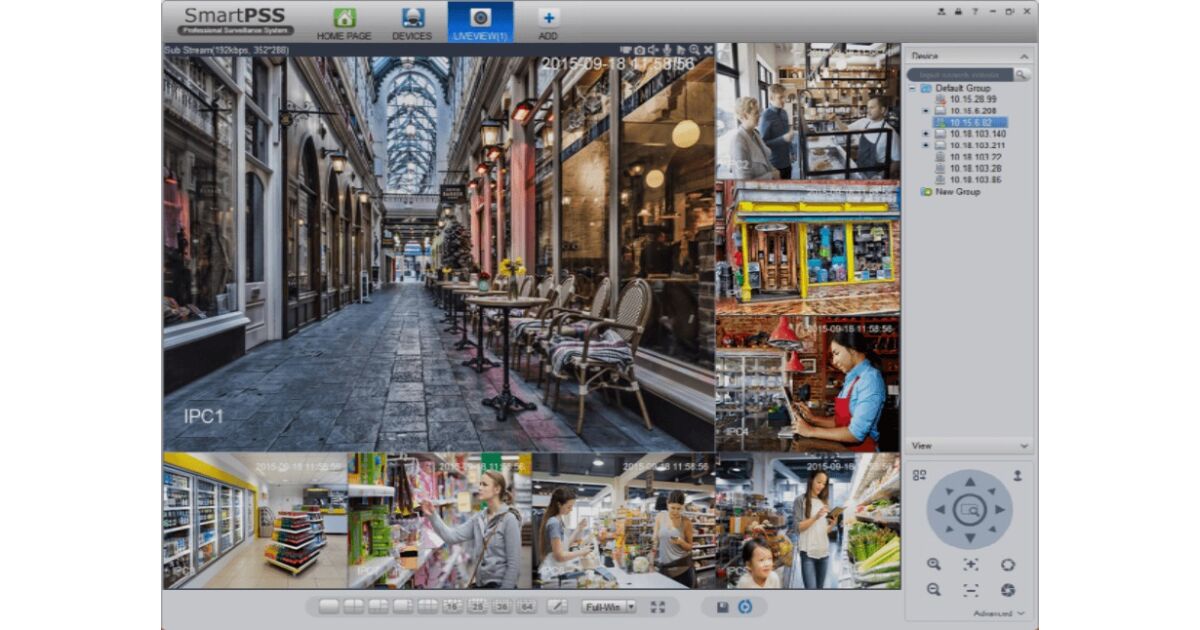This screenshot has height=630, width=1200.
Task: Open the HOME PAGE tab
Action: 344,24
